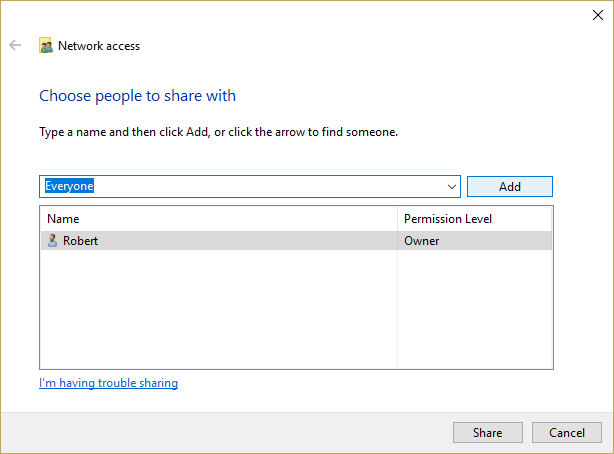Confirm with the Share button
The image size is (614, 454).
pos(488,432)
